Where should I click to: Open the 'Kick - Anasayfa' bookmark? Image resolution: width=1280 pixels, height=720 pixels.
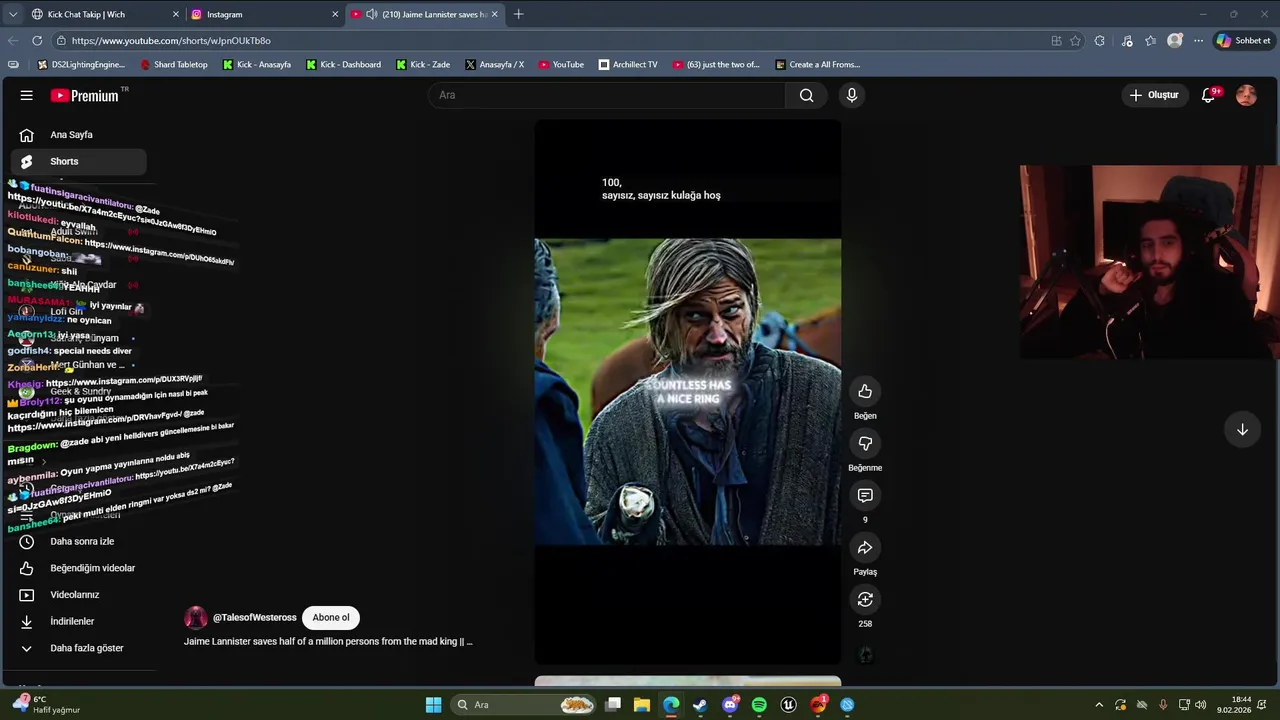click(x=257, y=64)
